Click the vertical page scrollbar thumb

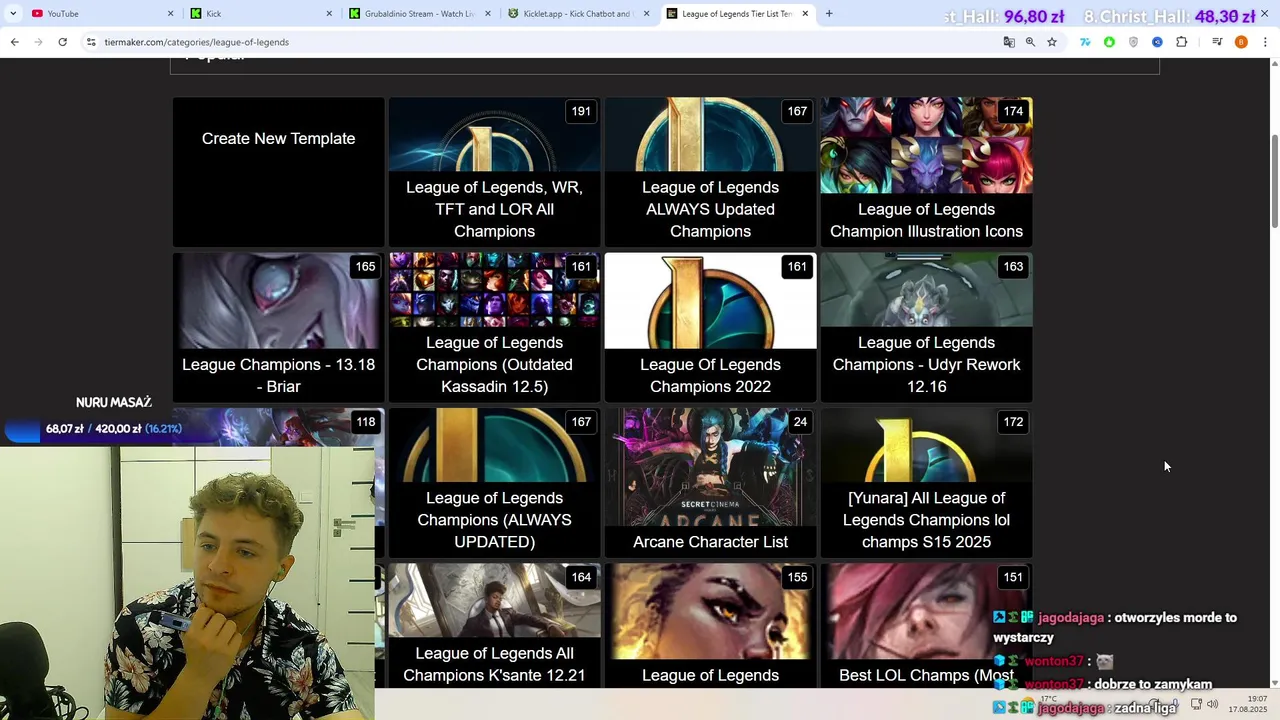pyautogui.click(x=1274, y=180)
